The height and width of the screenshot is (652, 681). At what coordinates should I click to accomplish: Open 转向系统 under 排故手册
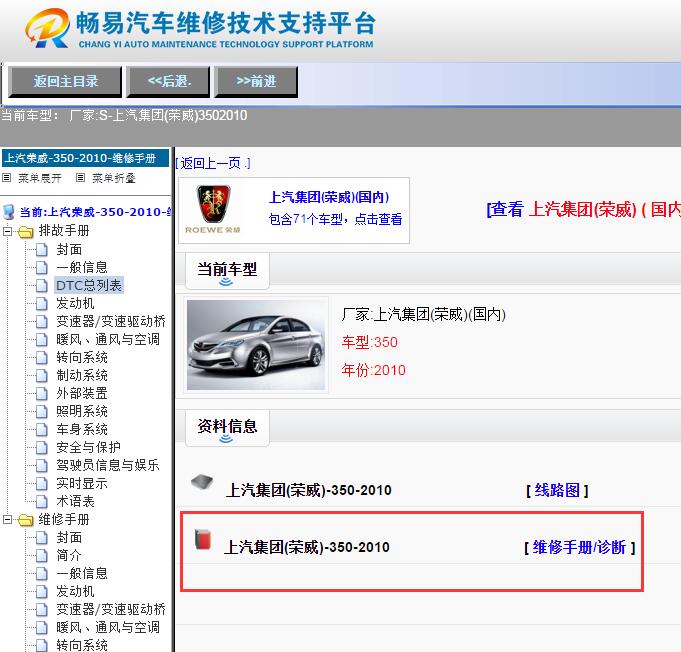[82, 357]
